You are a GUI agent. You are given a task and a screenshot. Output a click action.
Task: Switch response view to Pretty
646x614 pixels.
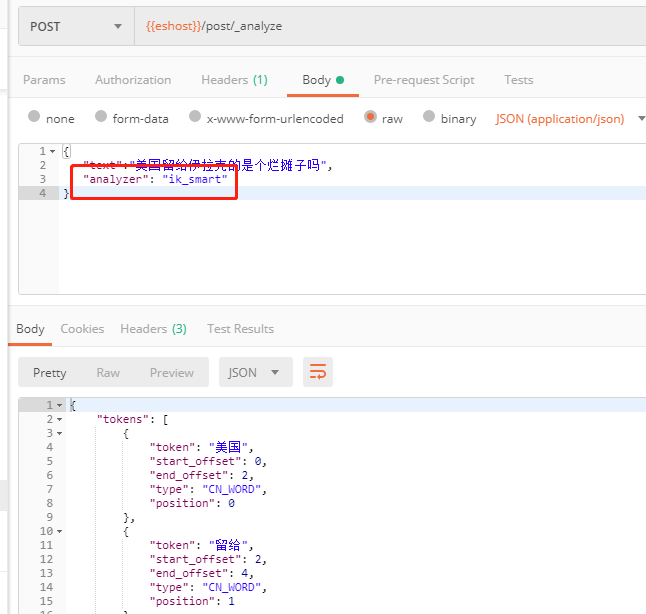point(49,373)
